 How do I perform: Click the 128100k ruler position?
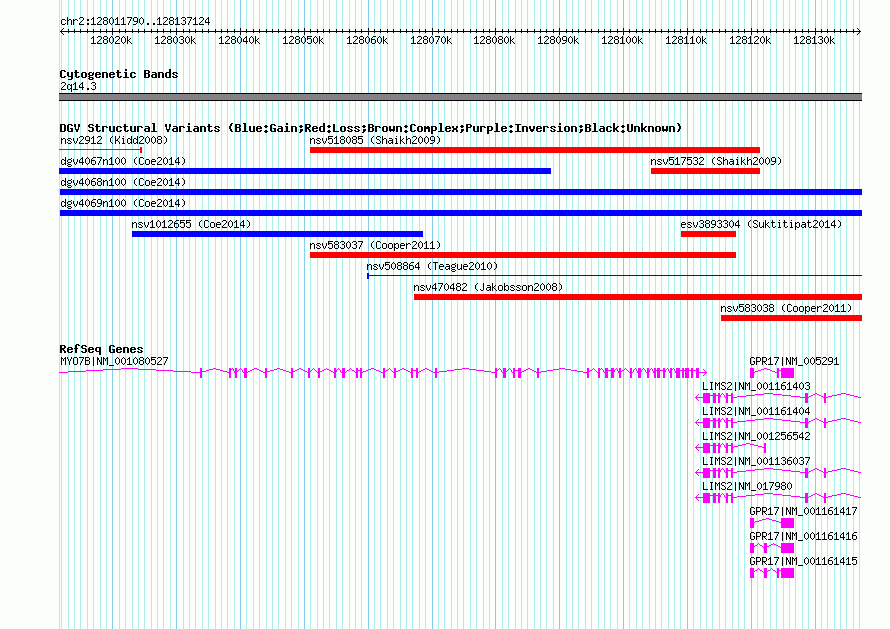click(623, 40)
